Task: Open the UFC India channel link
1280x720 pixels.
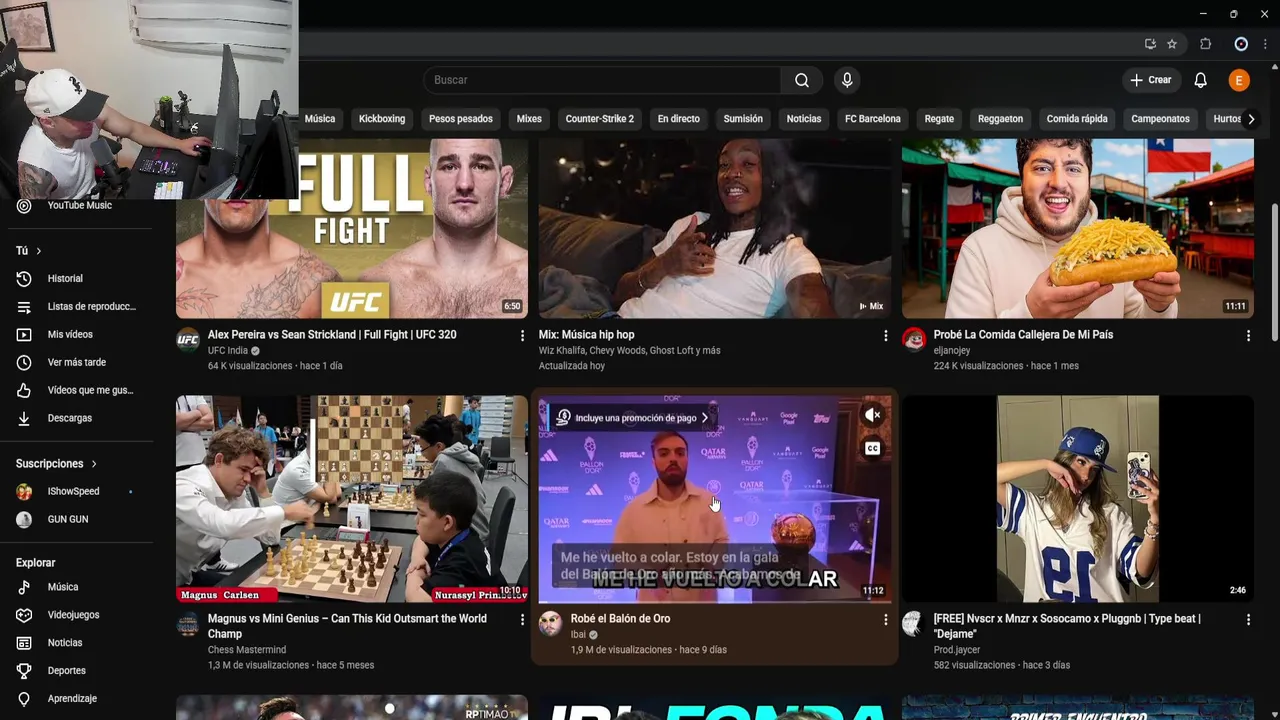Action: tap(228, 351)
